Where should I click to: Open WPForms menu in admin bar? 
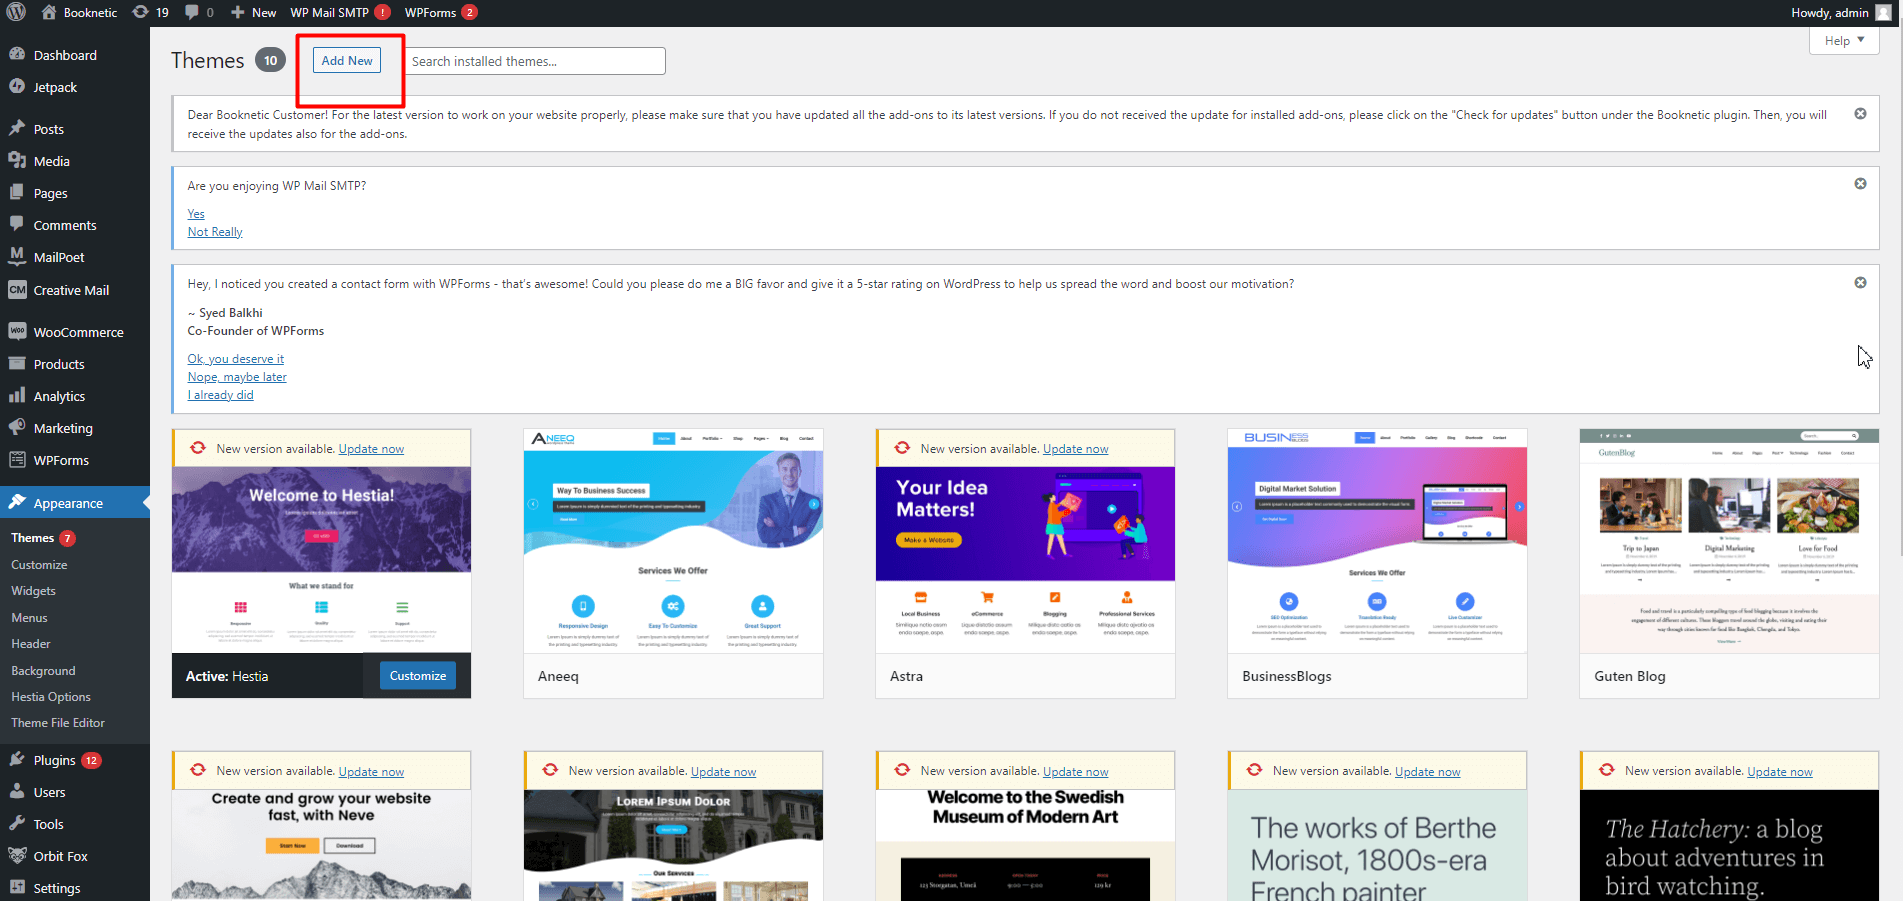(x=441, y=12)
